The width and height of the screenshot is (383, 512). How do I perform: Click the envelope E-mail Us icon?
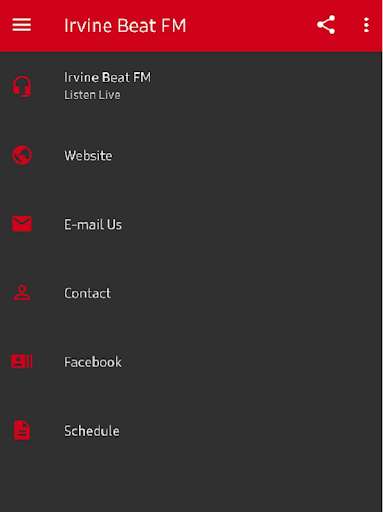coord(22,224)
